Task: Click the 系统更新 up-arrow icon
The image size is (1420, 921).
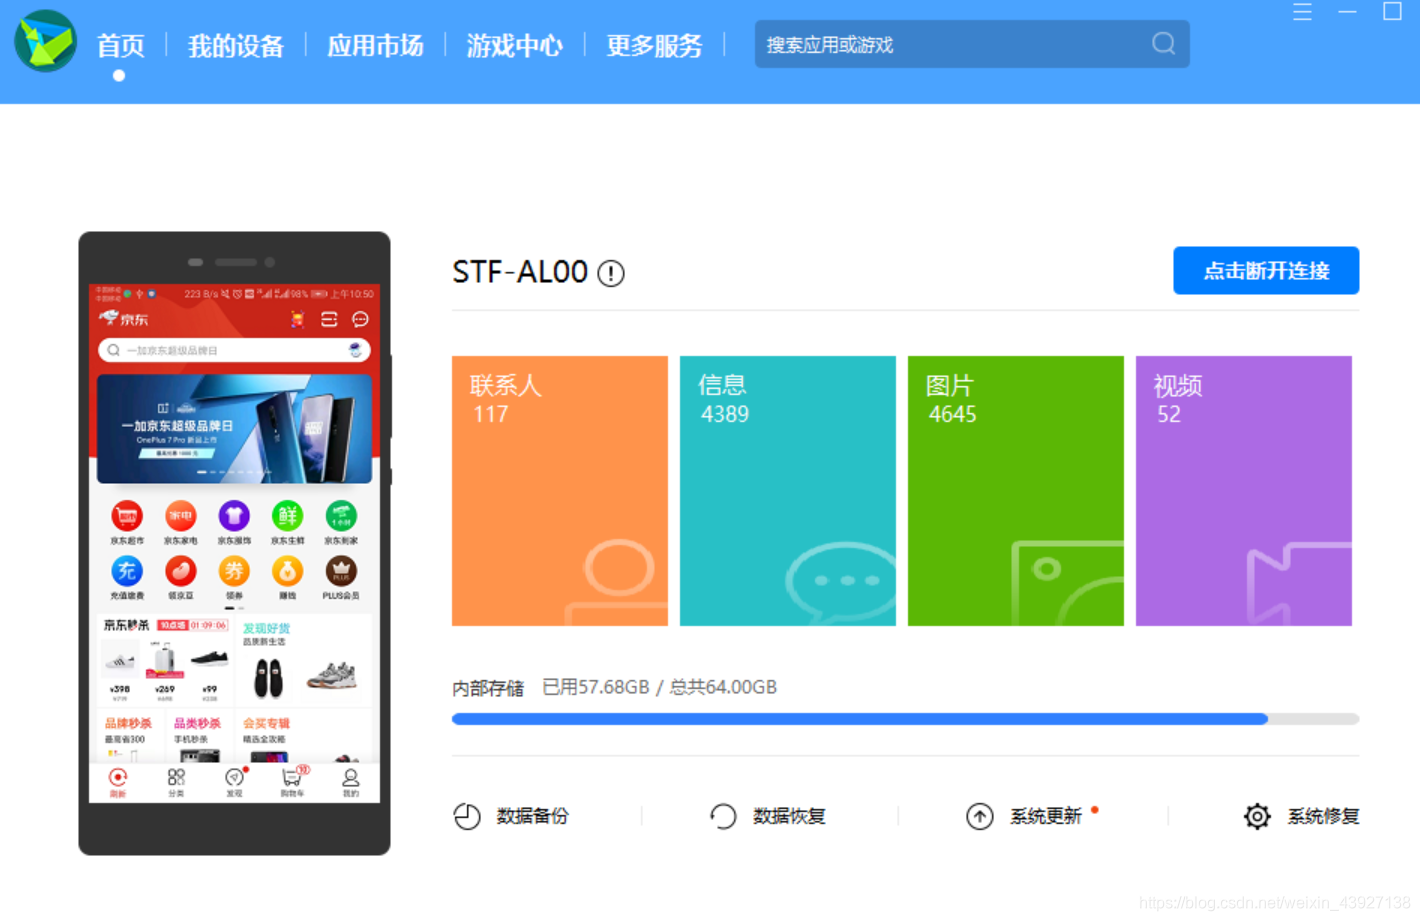Action: pos(980,816)
